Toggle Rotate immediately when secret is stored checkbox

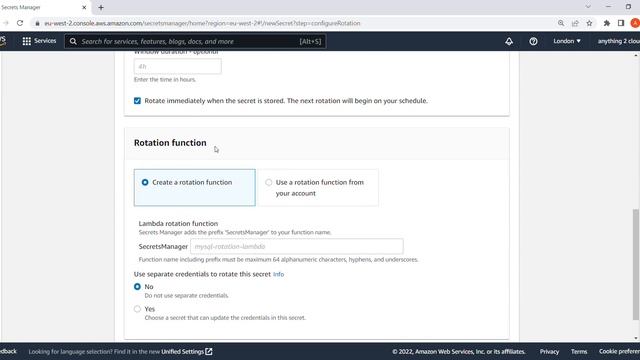[x=137, y=101]
